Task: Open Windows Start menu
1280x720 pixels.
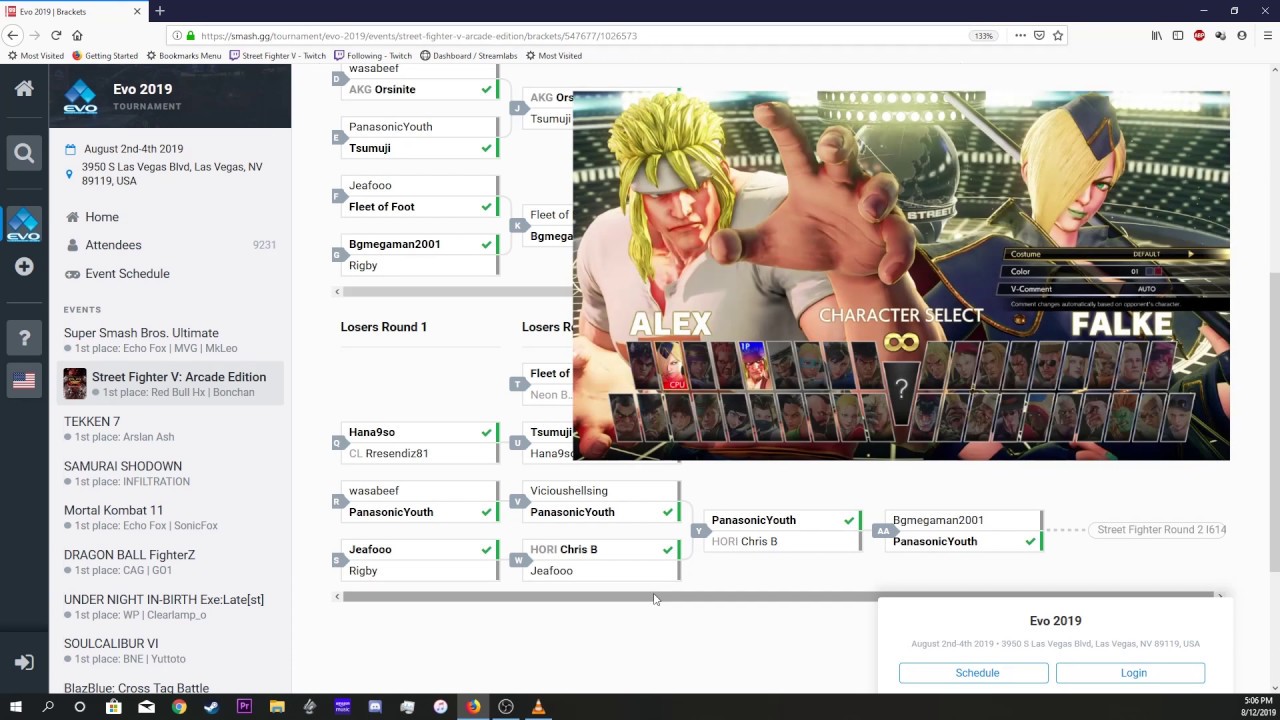Action: pos(15,707)
